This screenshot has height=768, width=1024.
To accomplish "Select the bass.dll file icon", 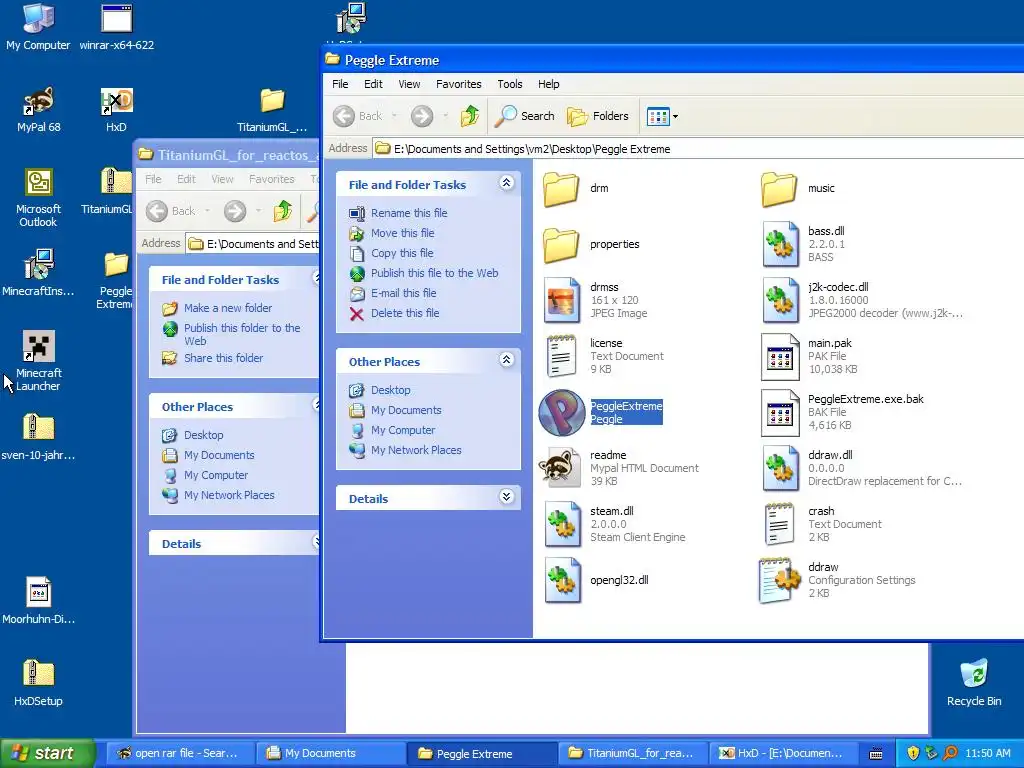I will [780, 244].
